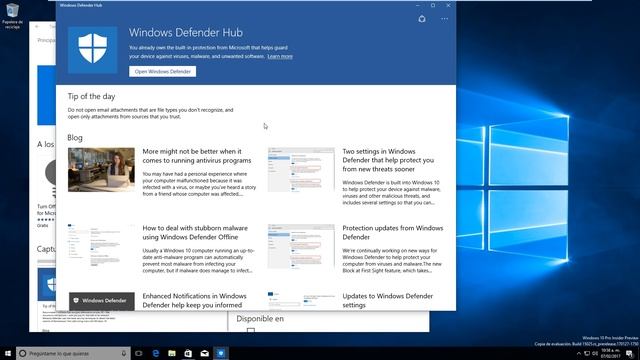Open the Store app from the taskbar
This screenshot has height=360, width=640.
coord(188,353)
